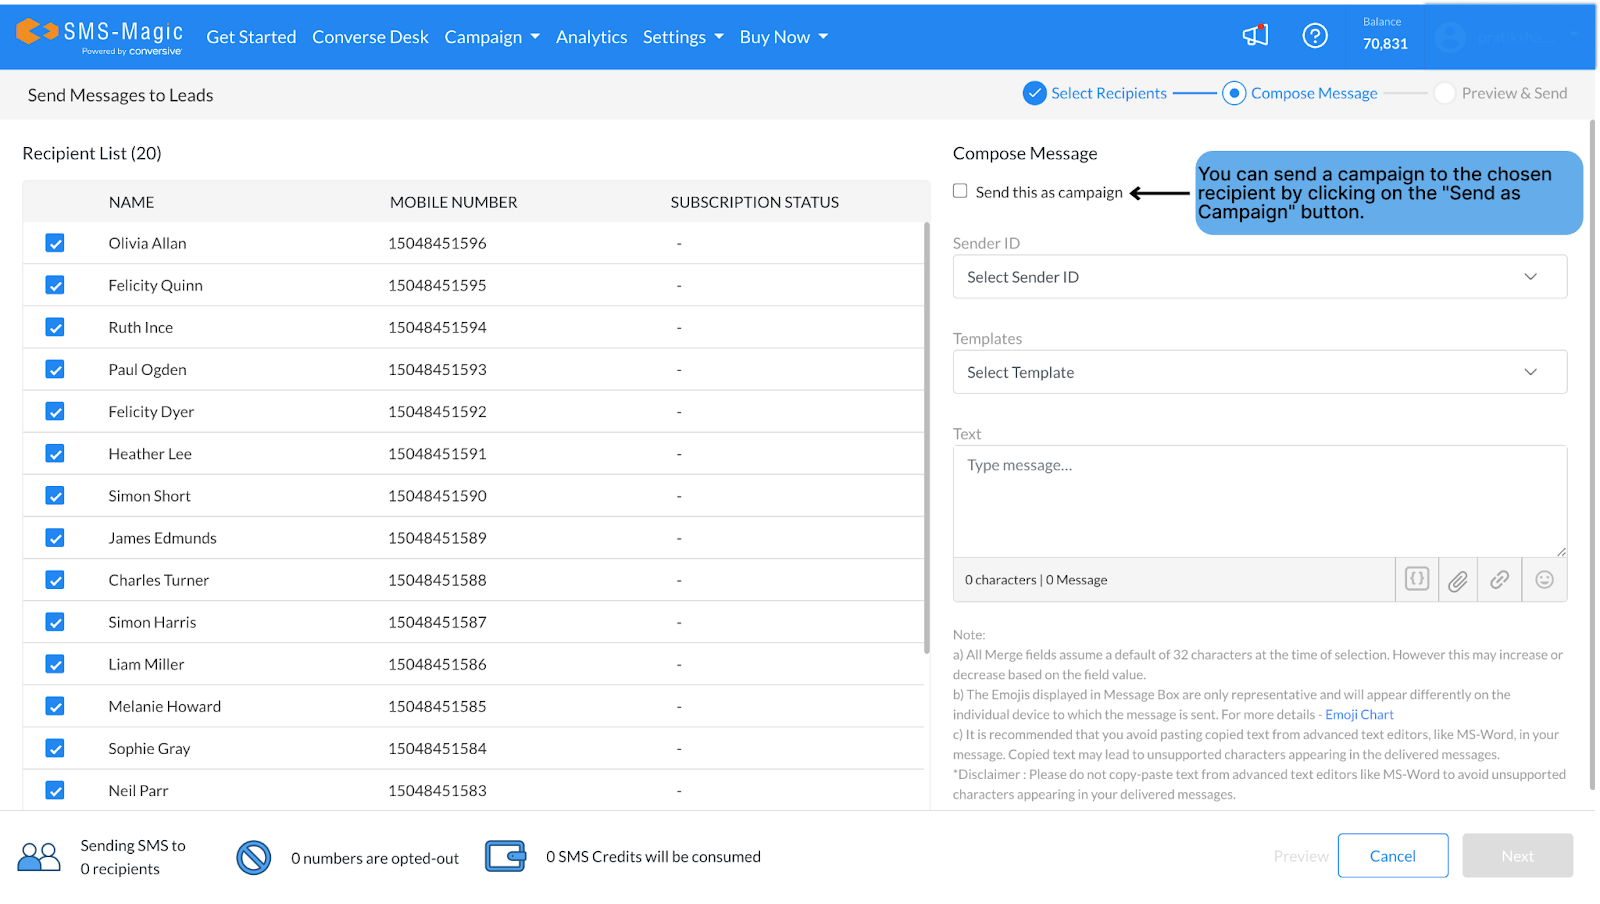Uncheck Sophie Gray's checkbox

pos(55,748)
